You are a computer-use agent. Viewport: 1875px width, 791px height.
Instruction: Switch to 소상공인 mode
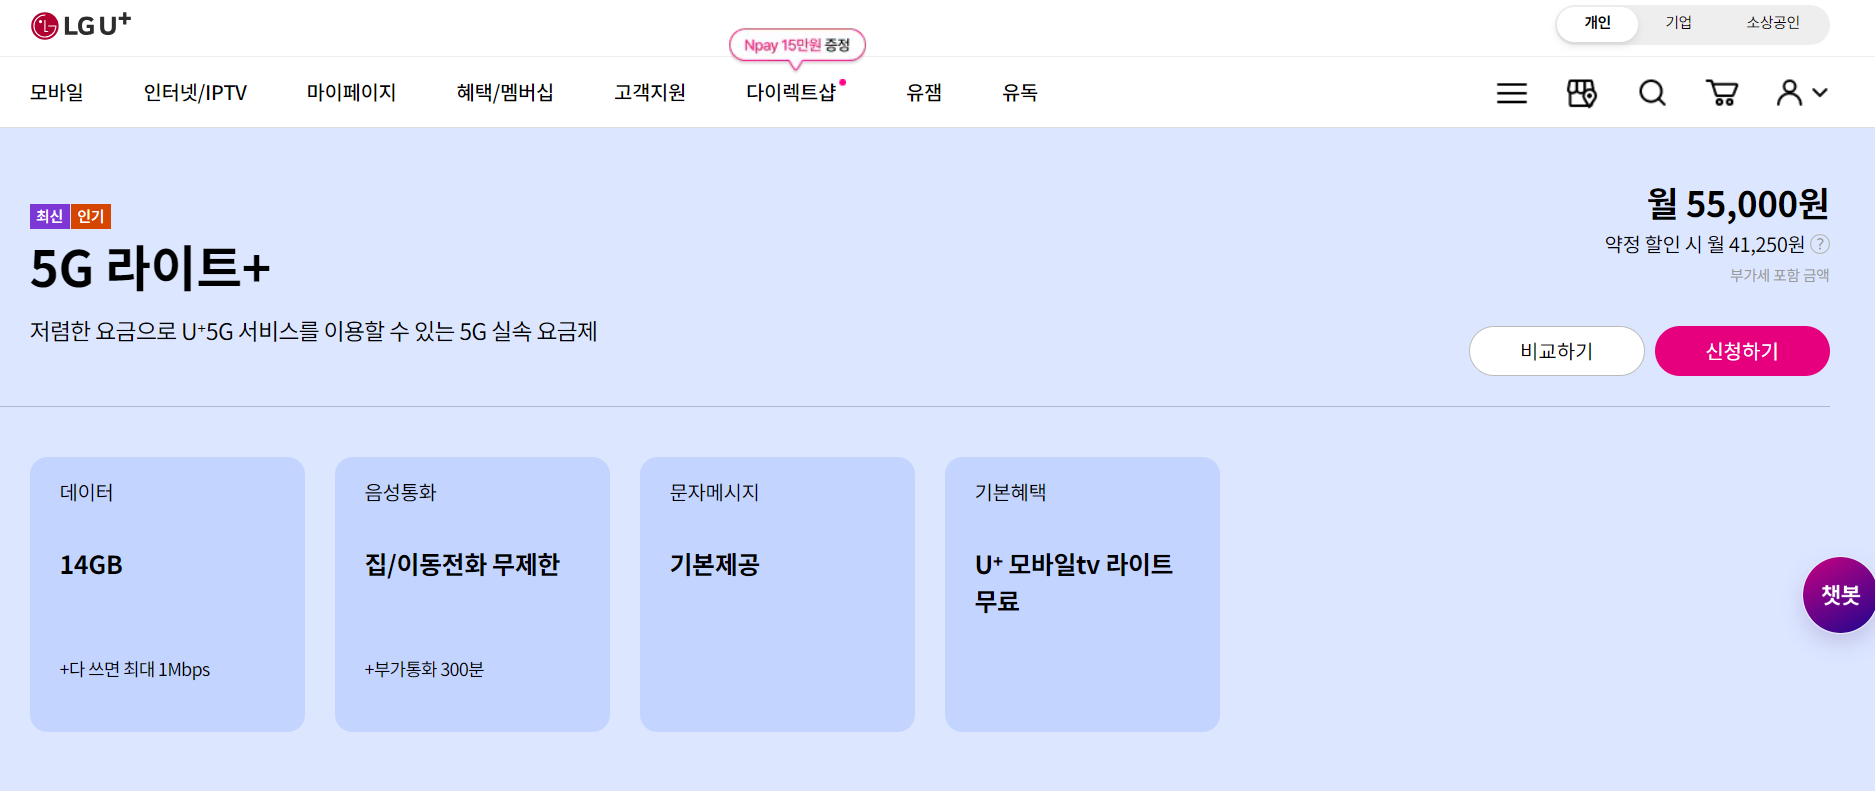click(1776, 22)
